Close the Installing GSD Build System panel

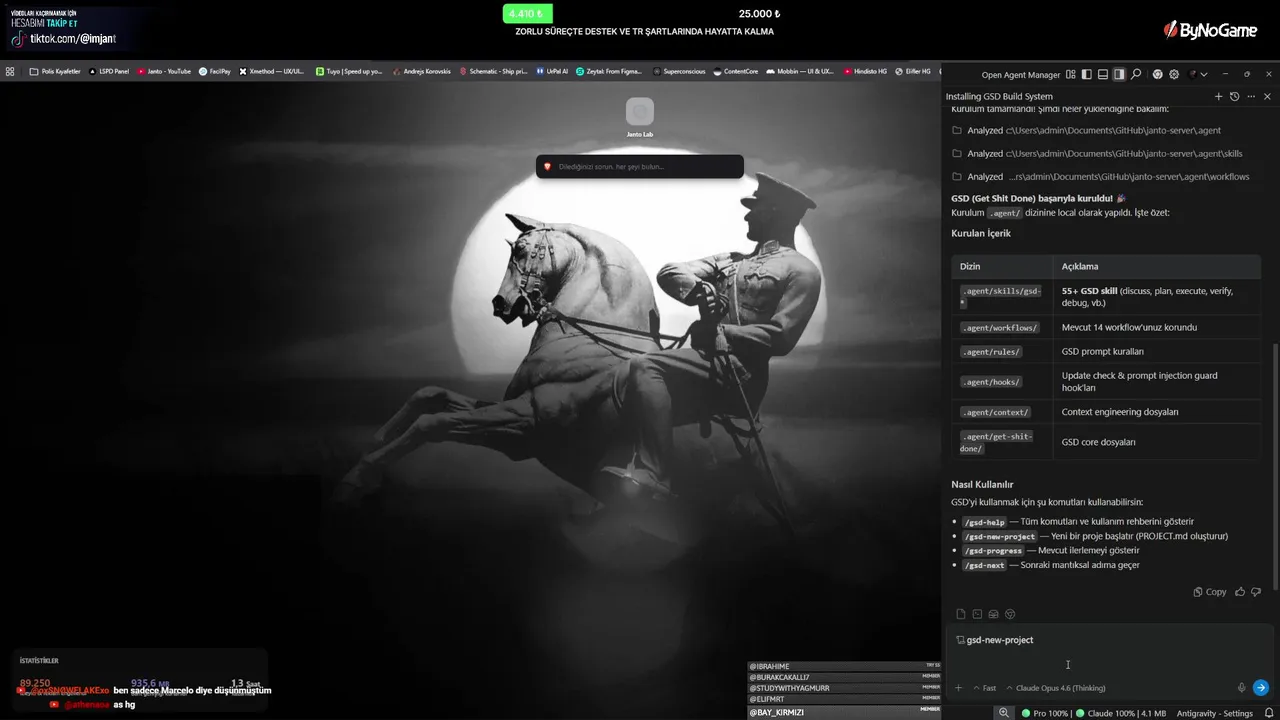pos(1267,97)
